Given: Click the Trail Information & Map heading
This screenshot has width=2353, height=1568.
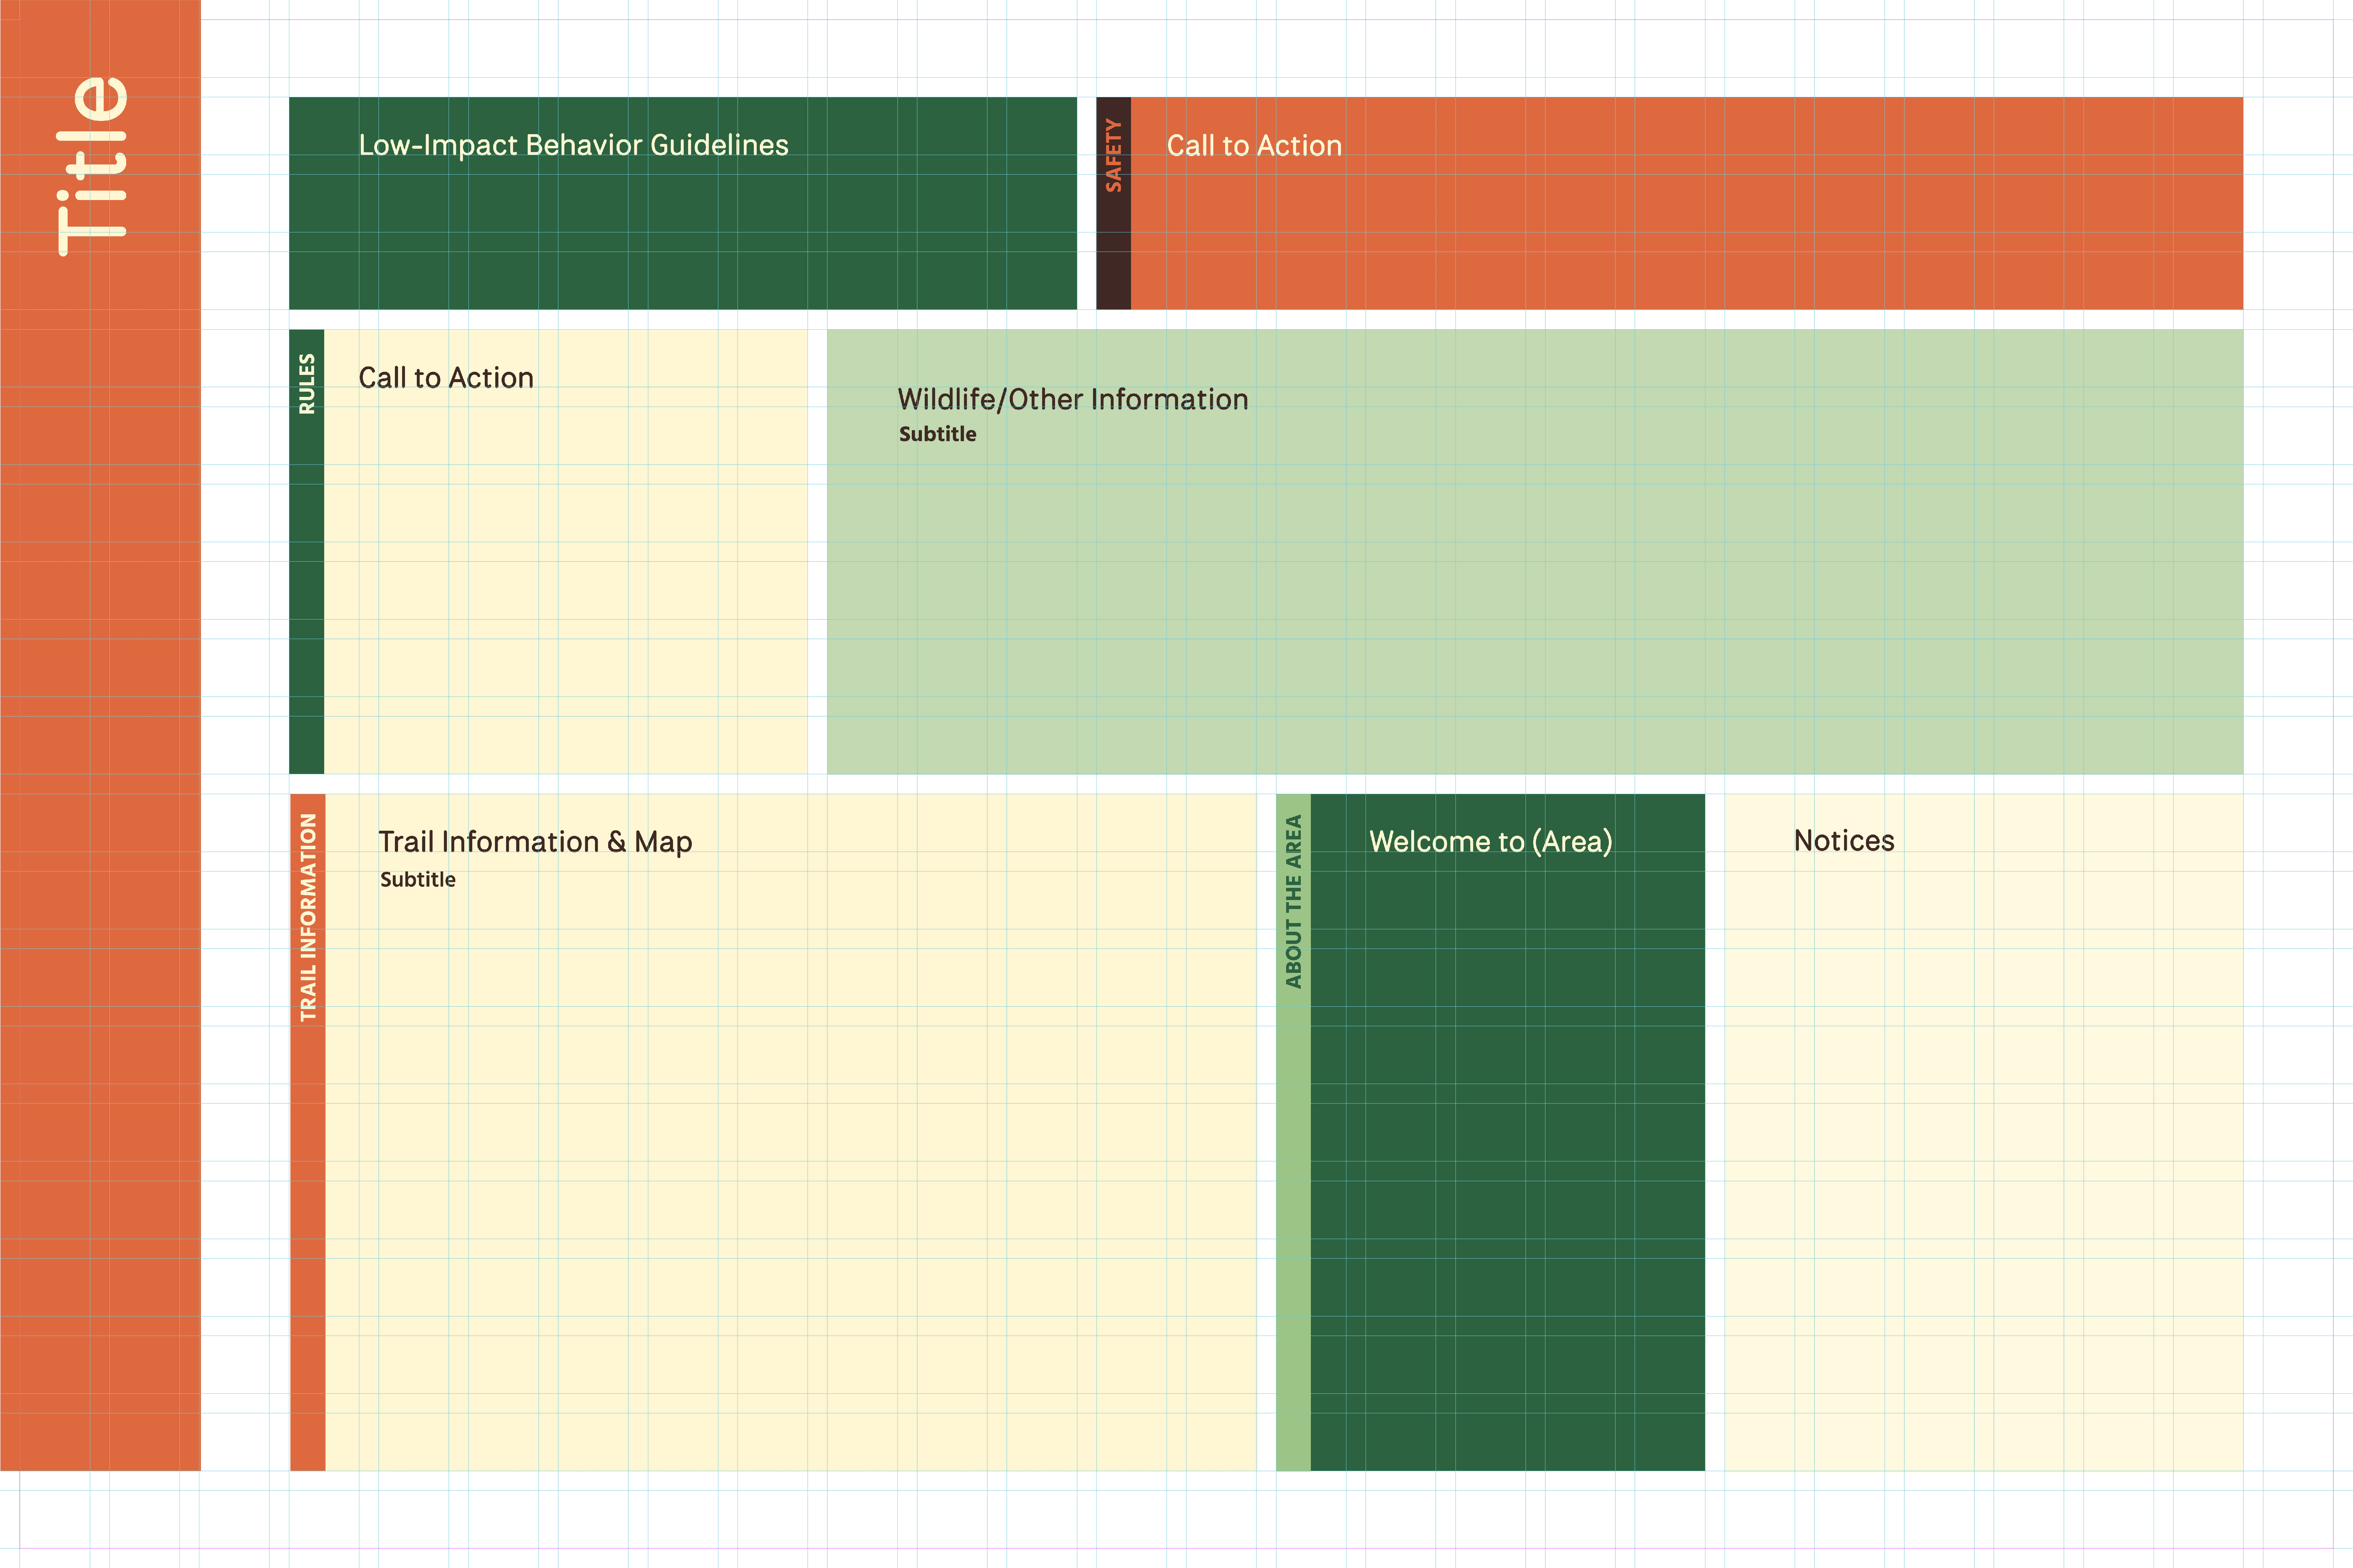Looking at the screenshot, I should tap(535, 842).
